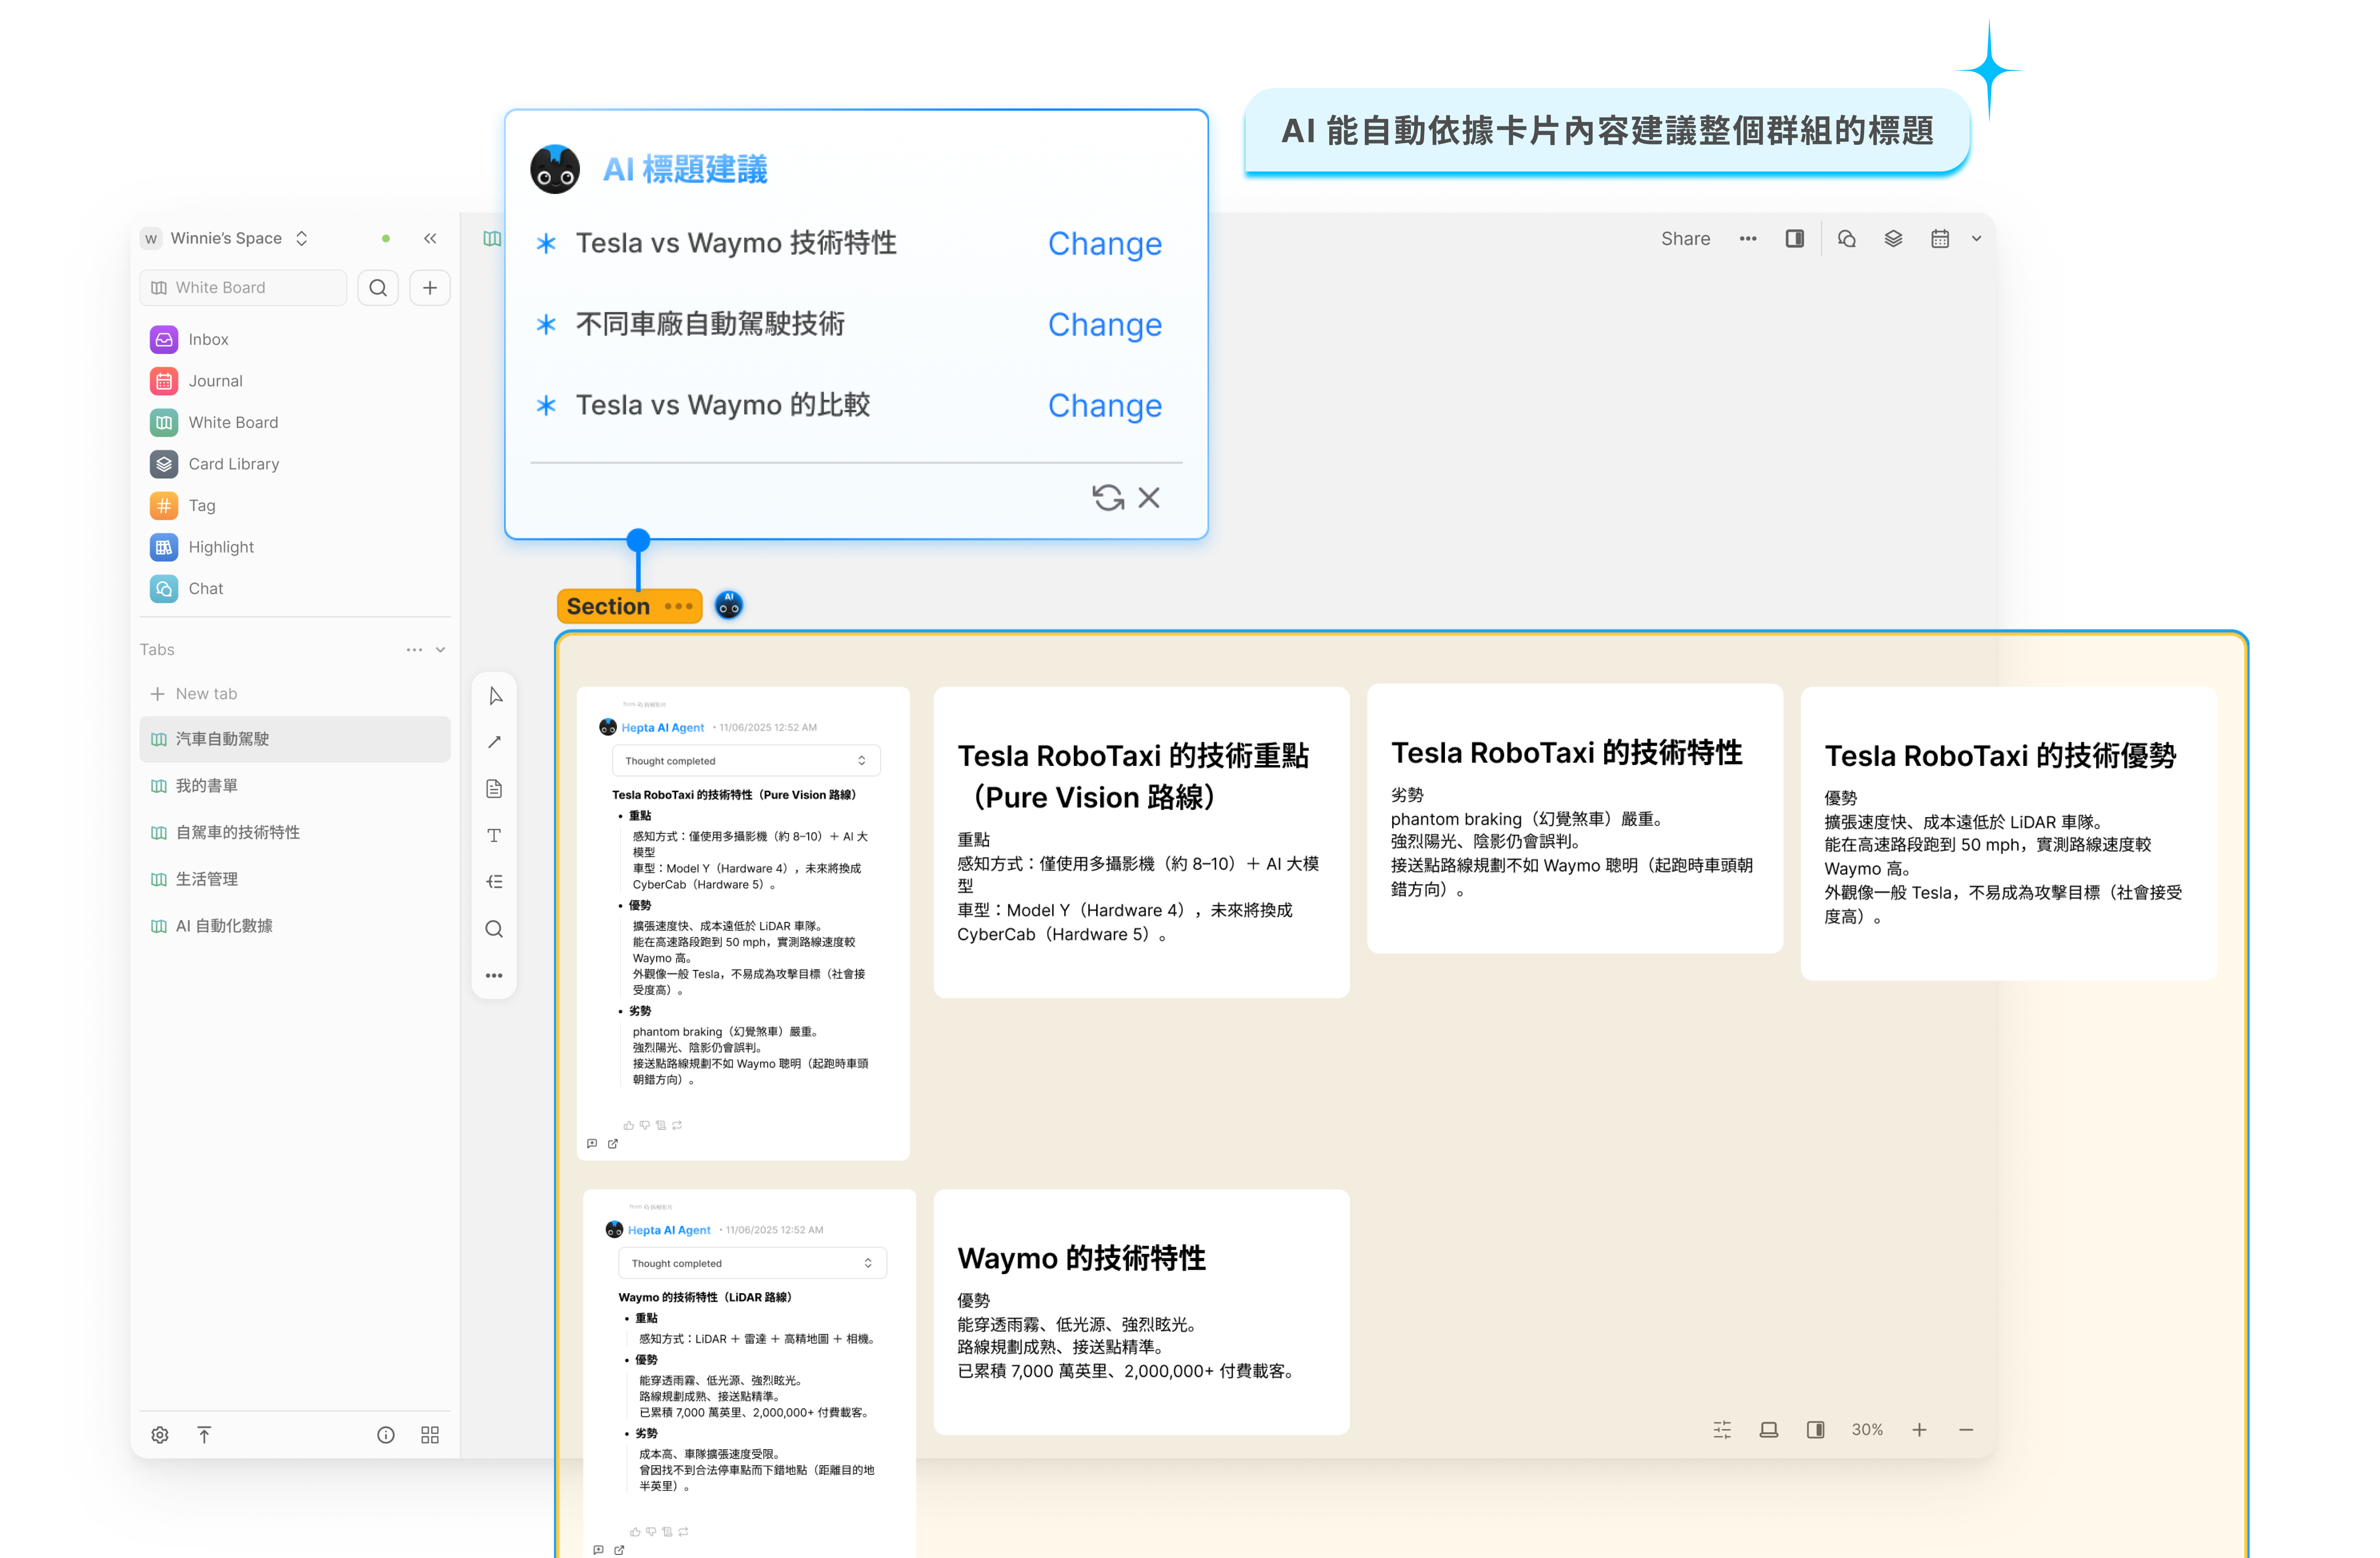Collapse the left sidebar with double chevron
The height and width of the screenshot is (1558, 2380).
coord(430,239)
